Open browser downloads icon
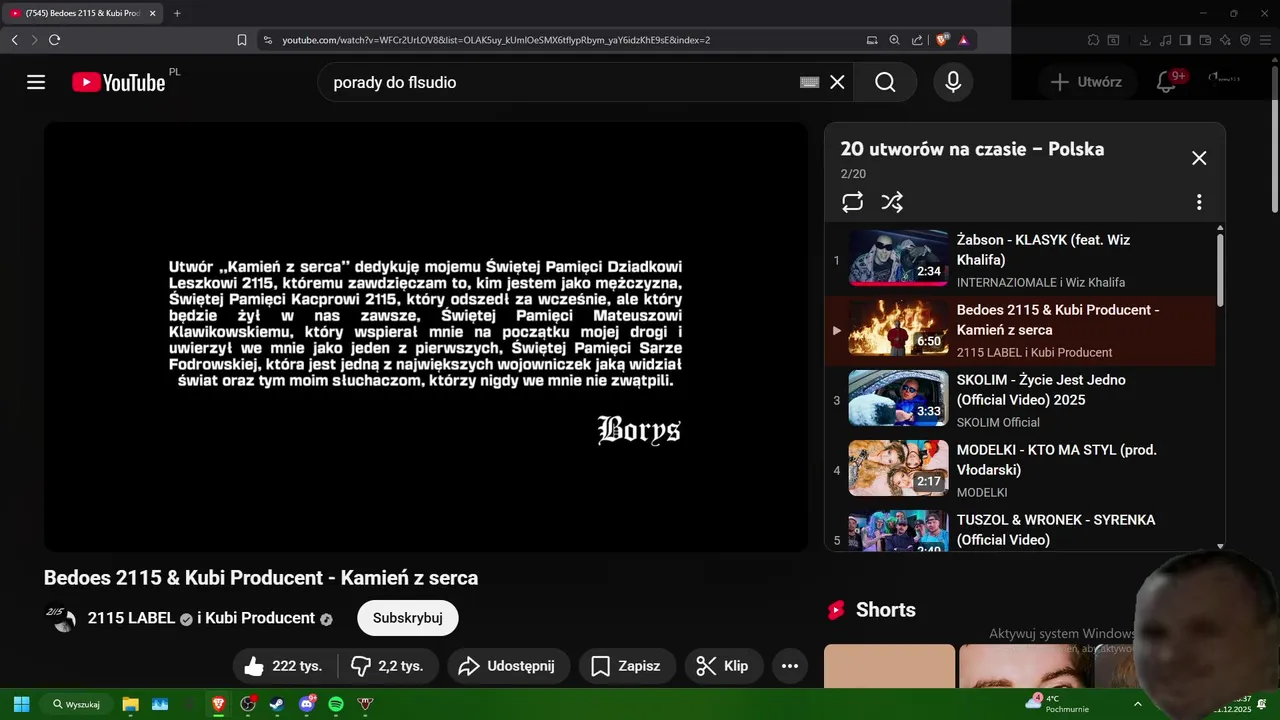This screenshot has width=1280, height=720. (x=1145, y=40)
